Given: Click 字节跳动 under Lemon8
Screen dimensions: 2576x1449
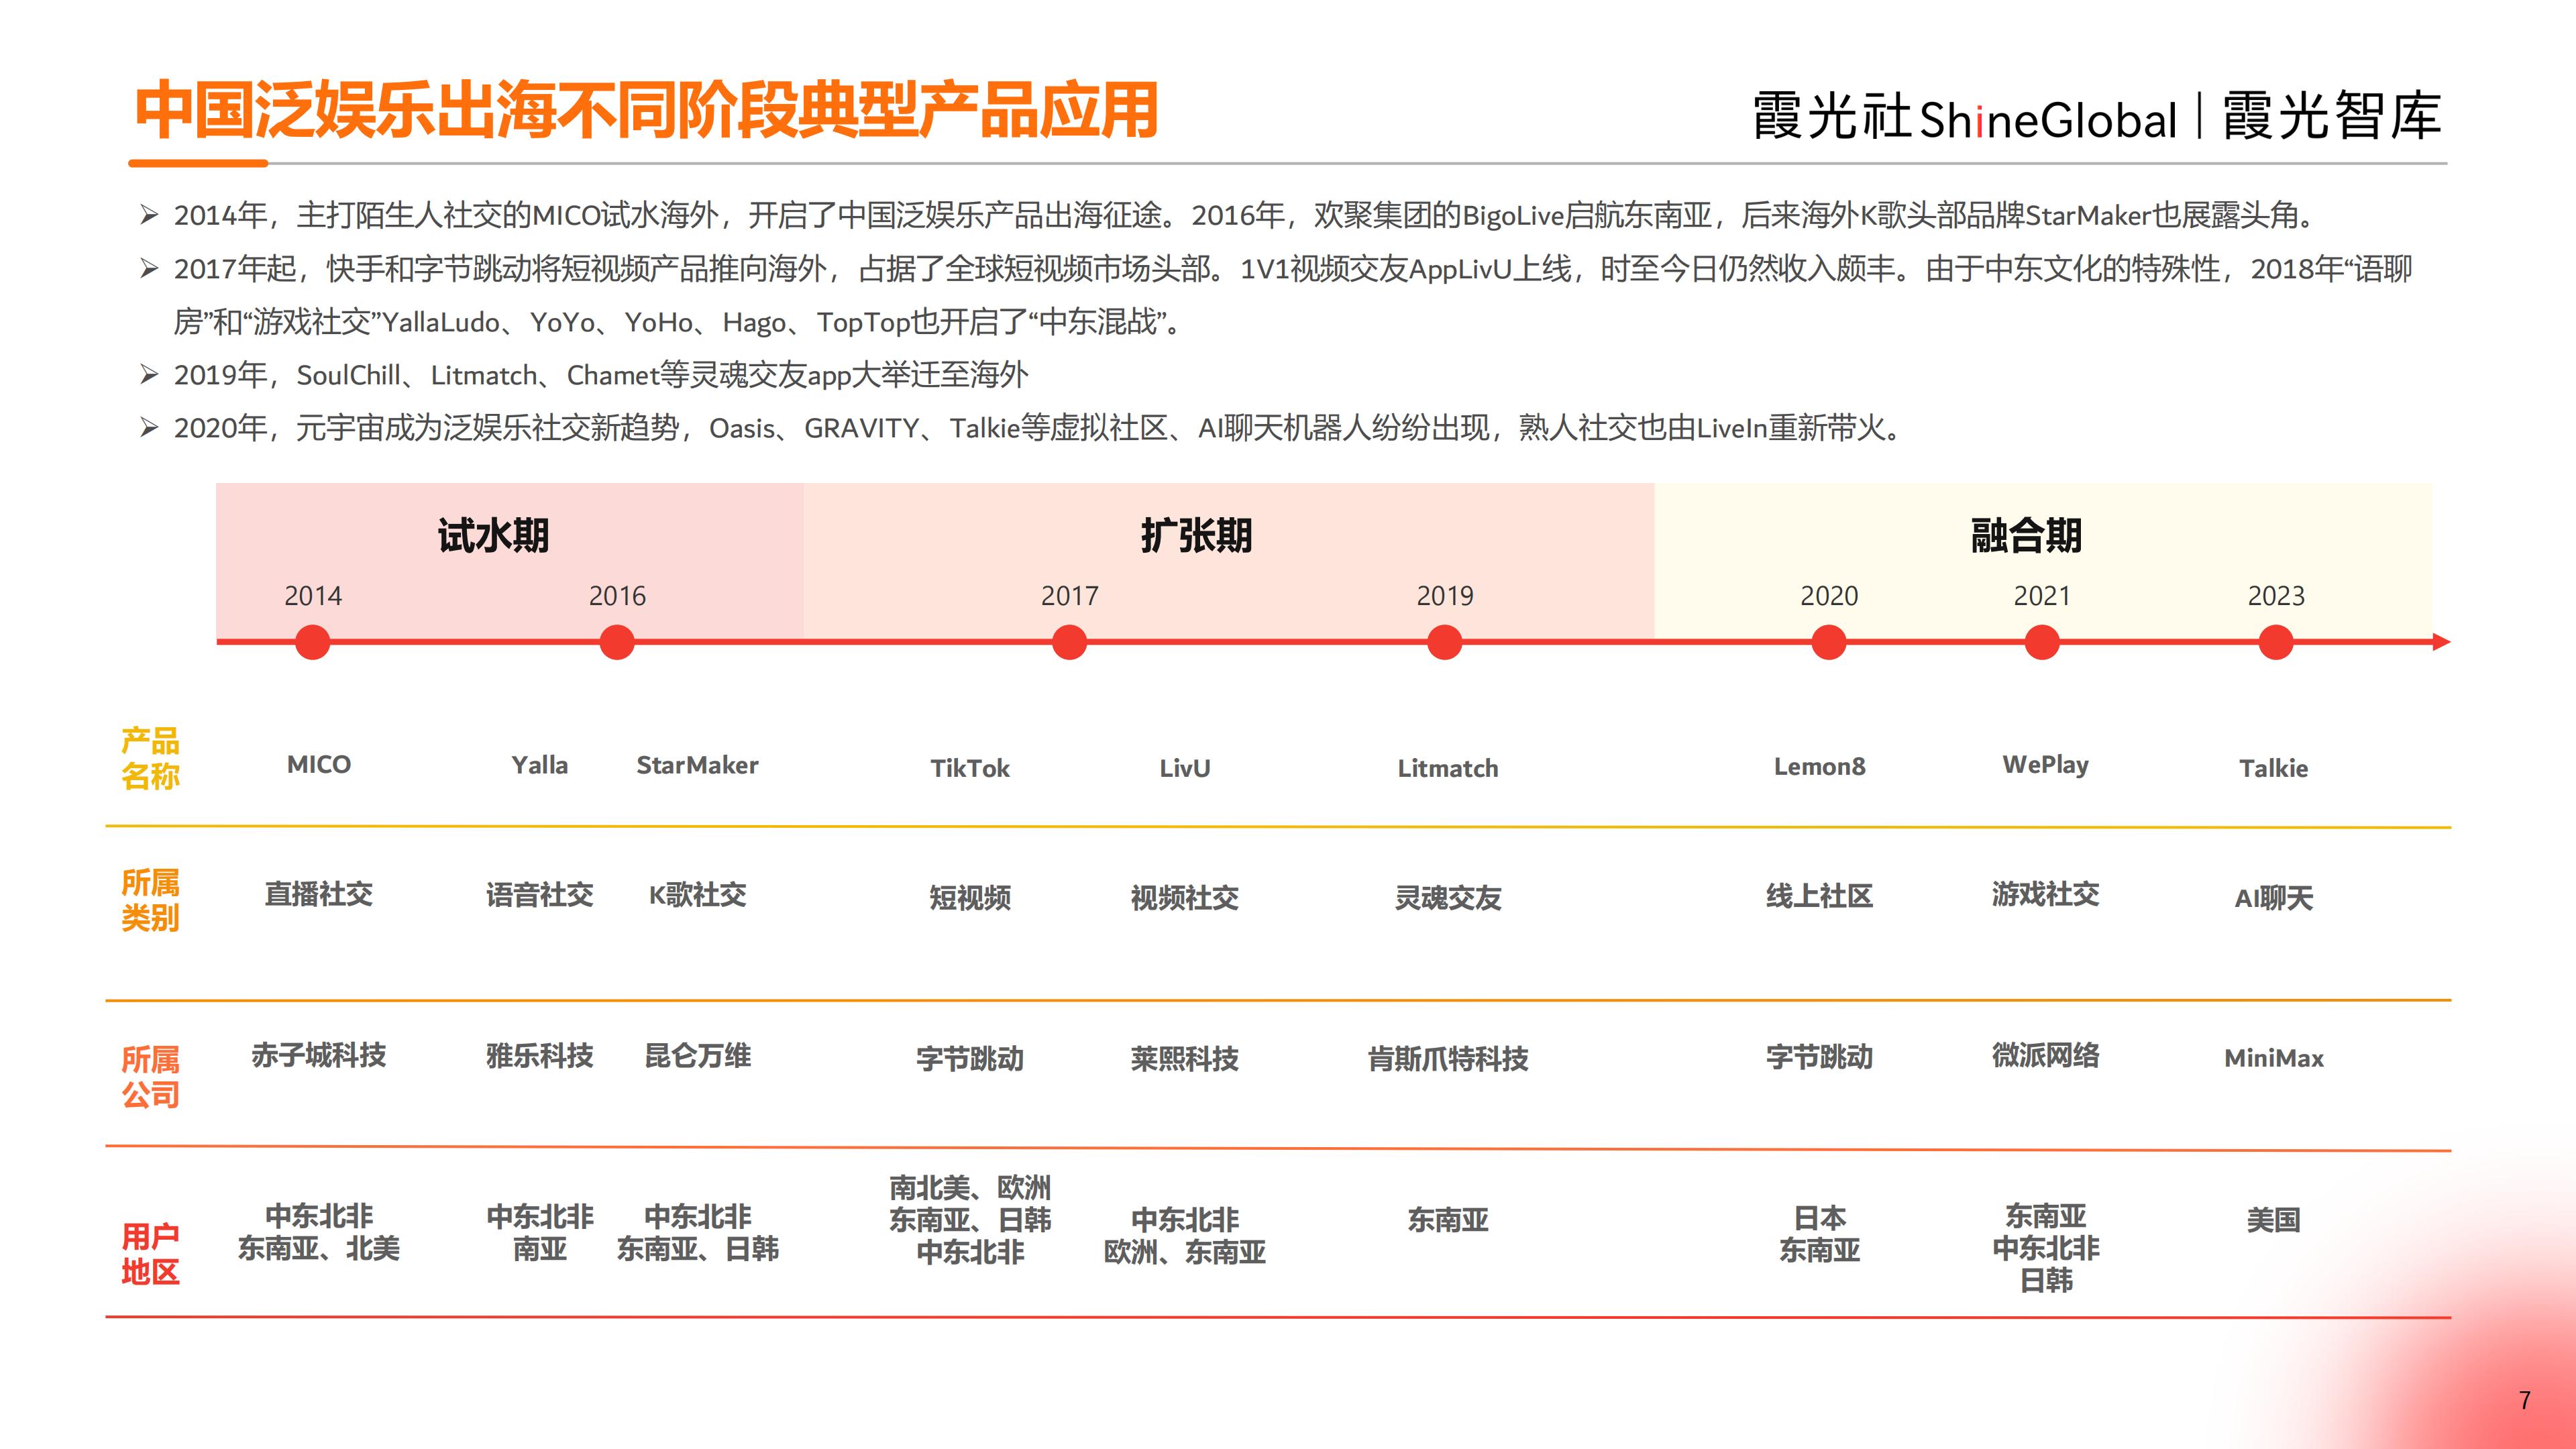Looking at the screenshot, I should pos(1819,1057).
